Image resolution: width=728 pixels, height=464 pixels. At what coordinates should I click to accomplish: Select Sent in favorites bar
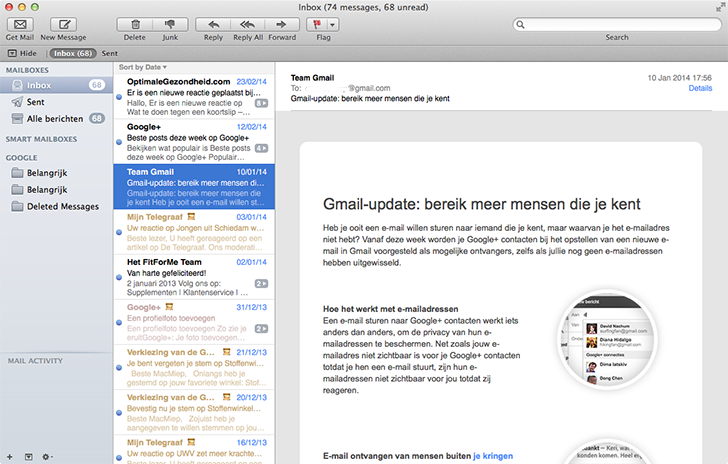(110, 53)
